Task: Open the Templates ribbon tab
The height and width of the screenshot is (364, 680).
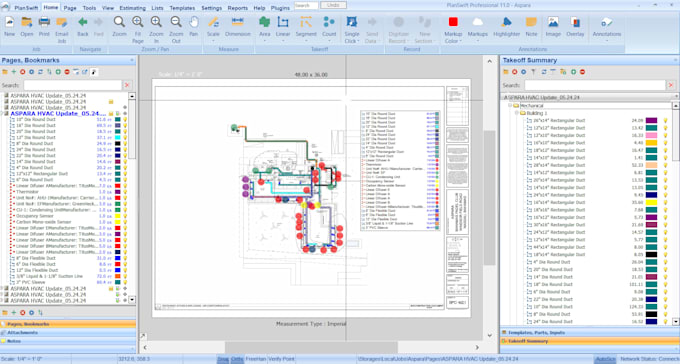Action: (182, 8)
